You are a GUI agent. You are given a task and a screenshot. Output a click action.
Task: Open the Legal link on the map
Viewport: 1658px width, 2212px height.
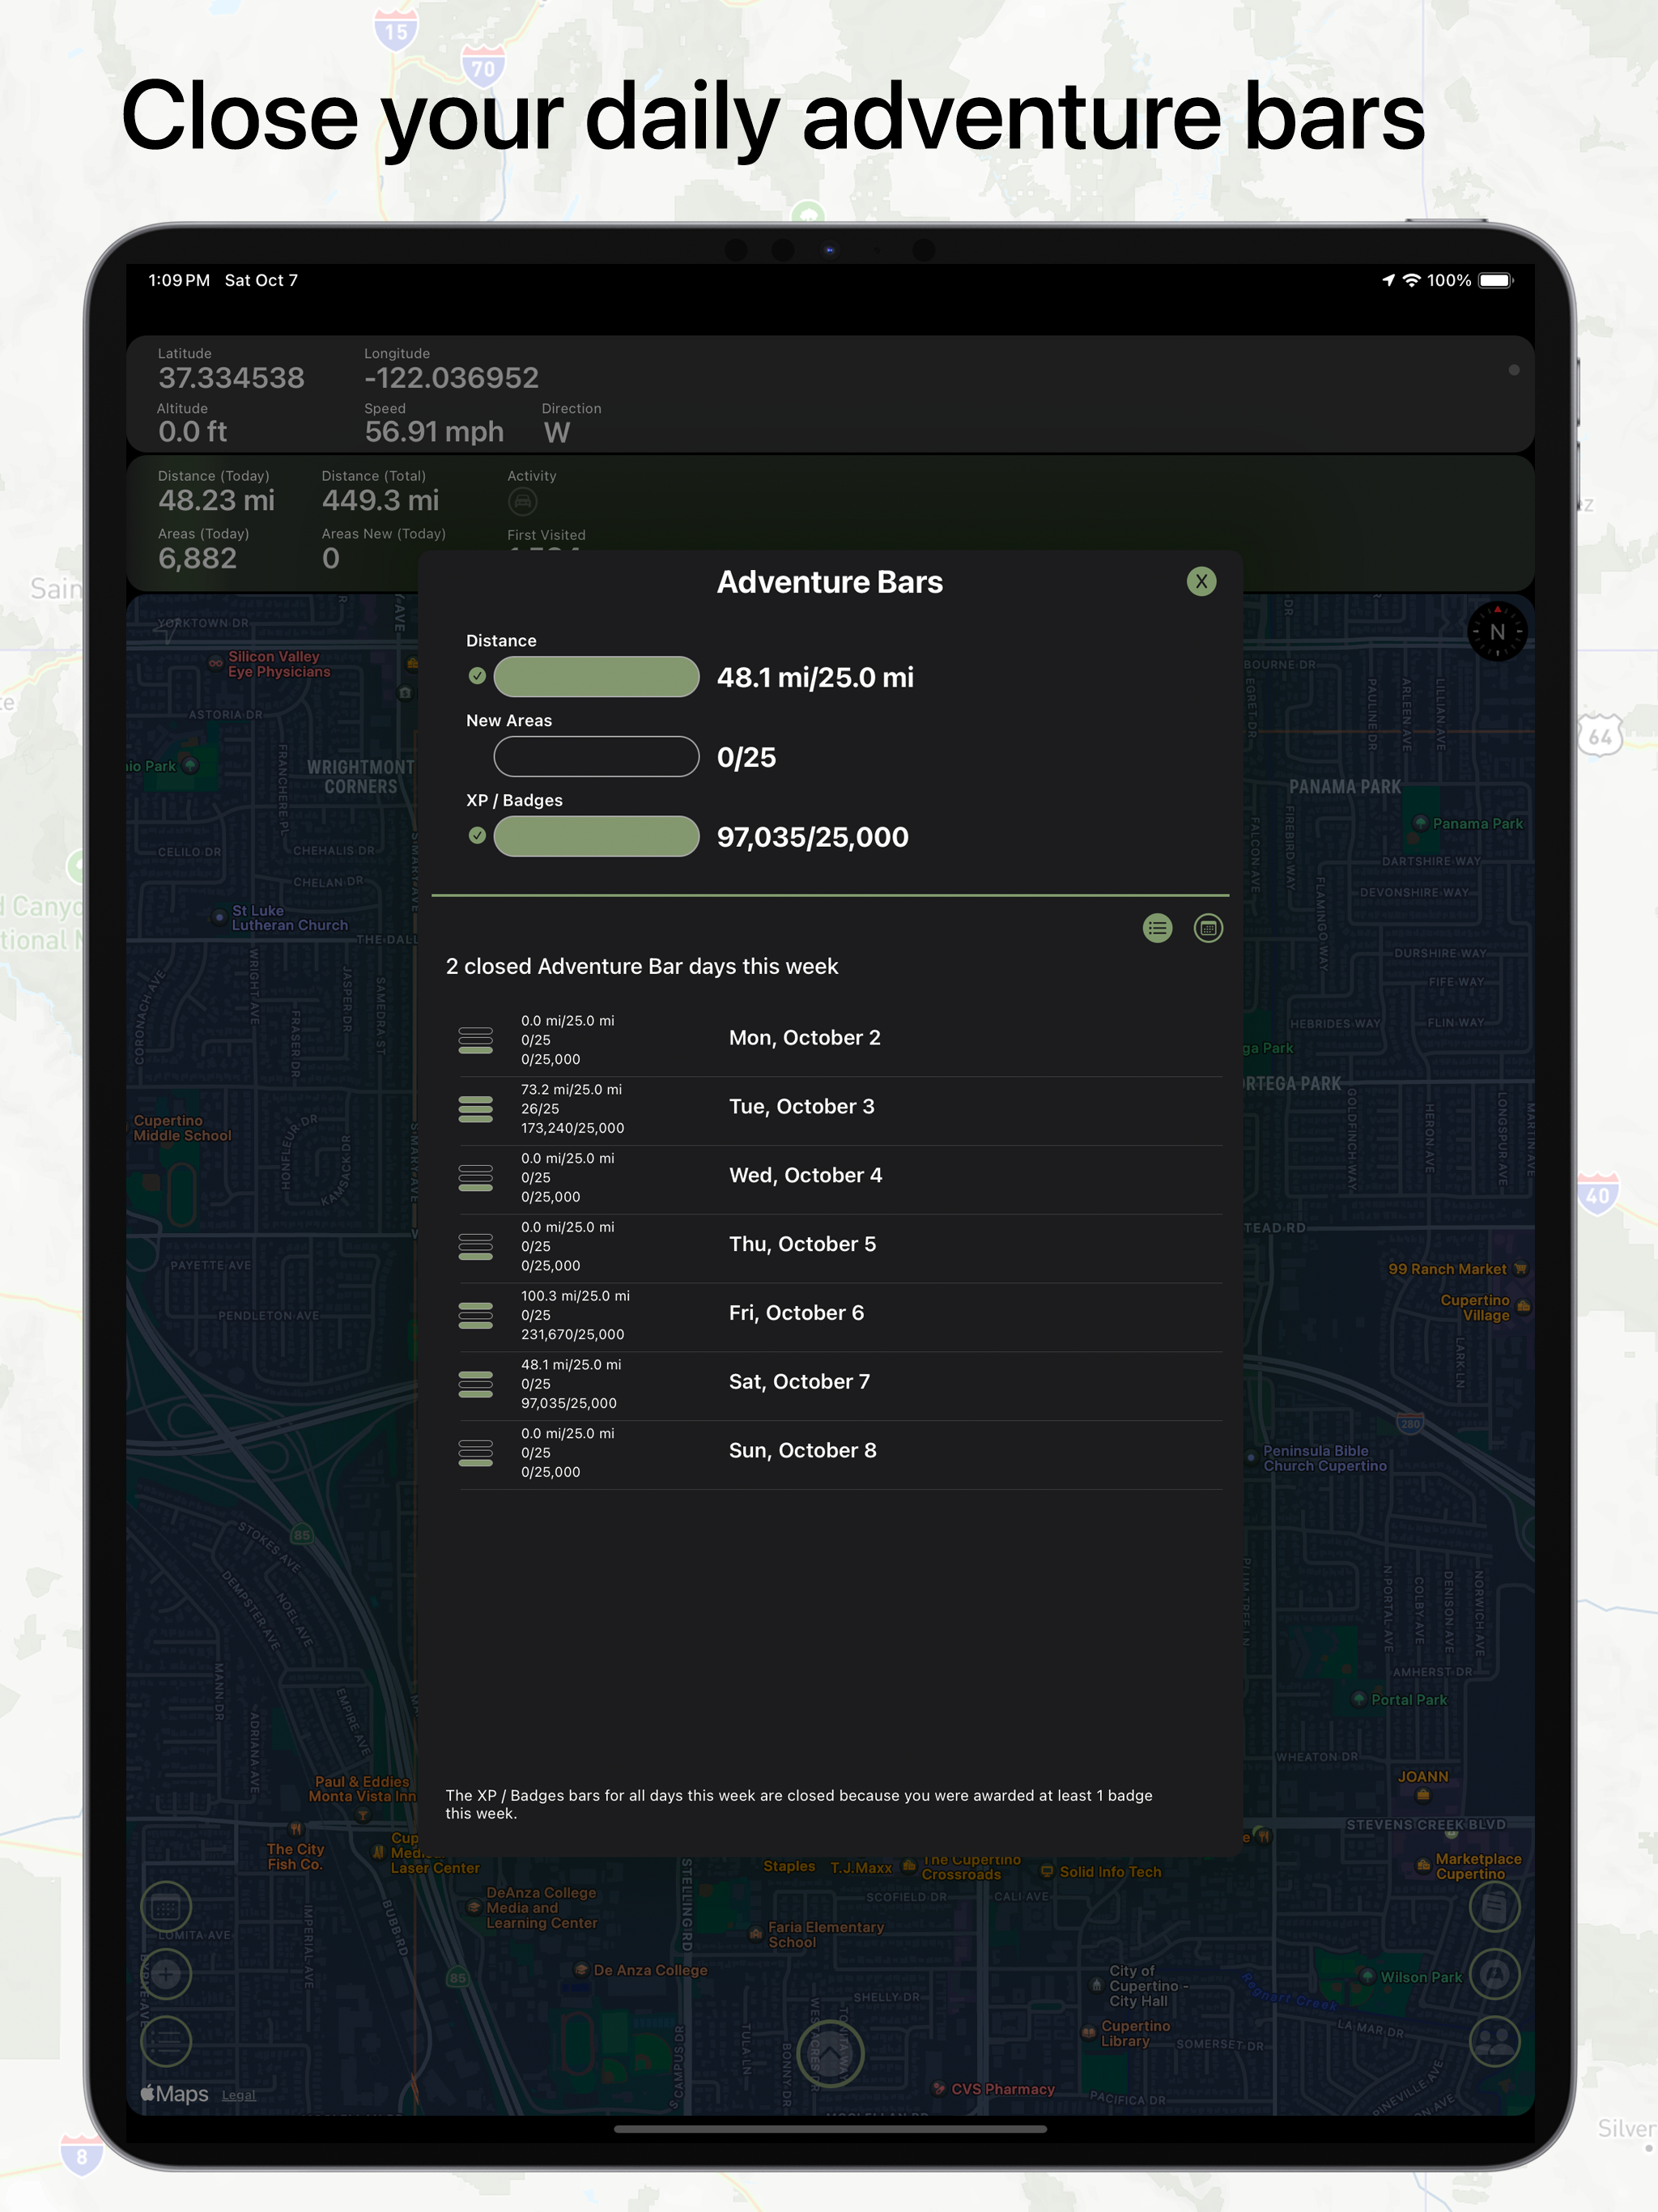(238, 2095)
